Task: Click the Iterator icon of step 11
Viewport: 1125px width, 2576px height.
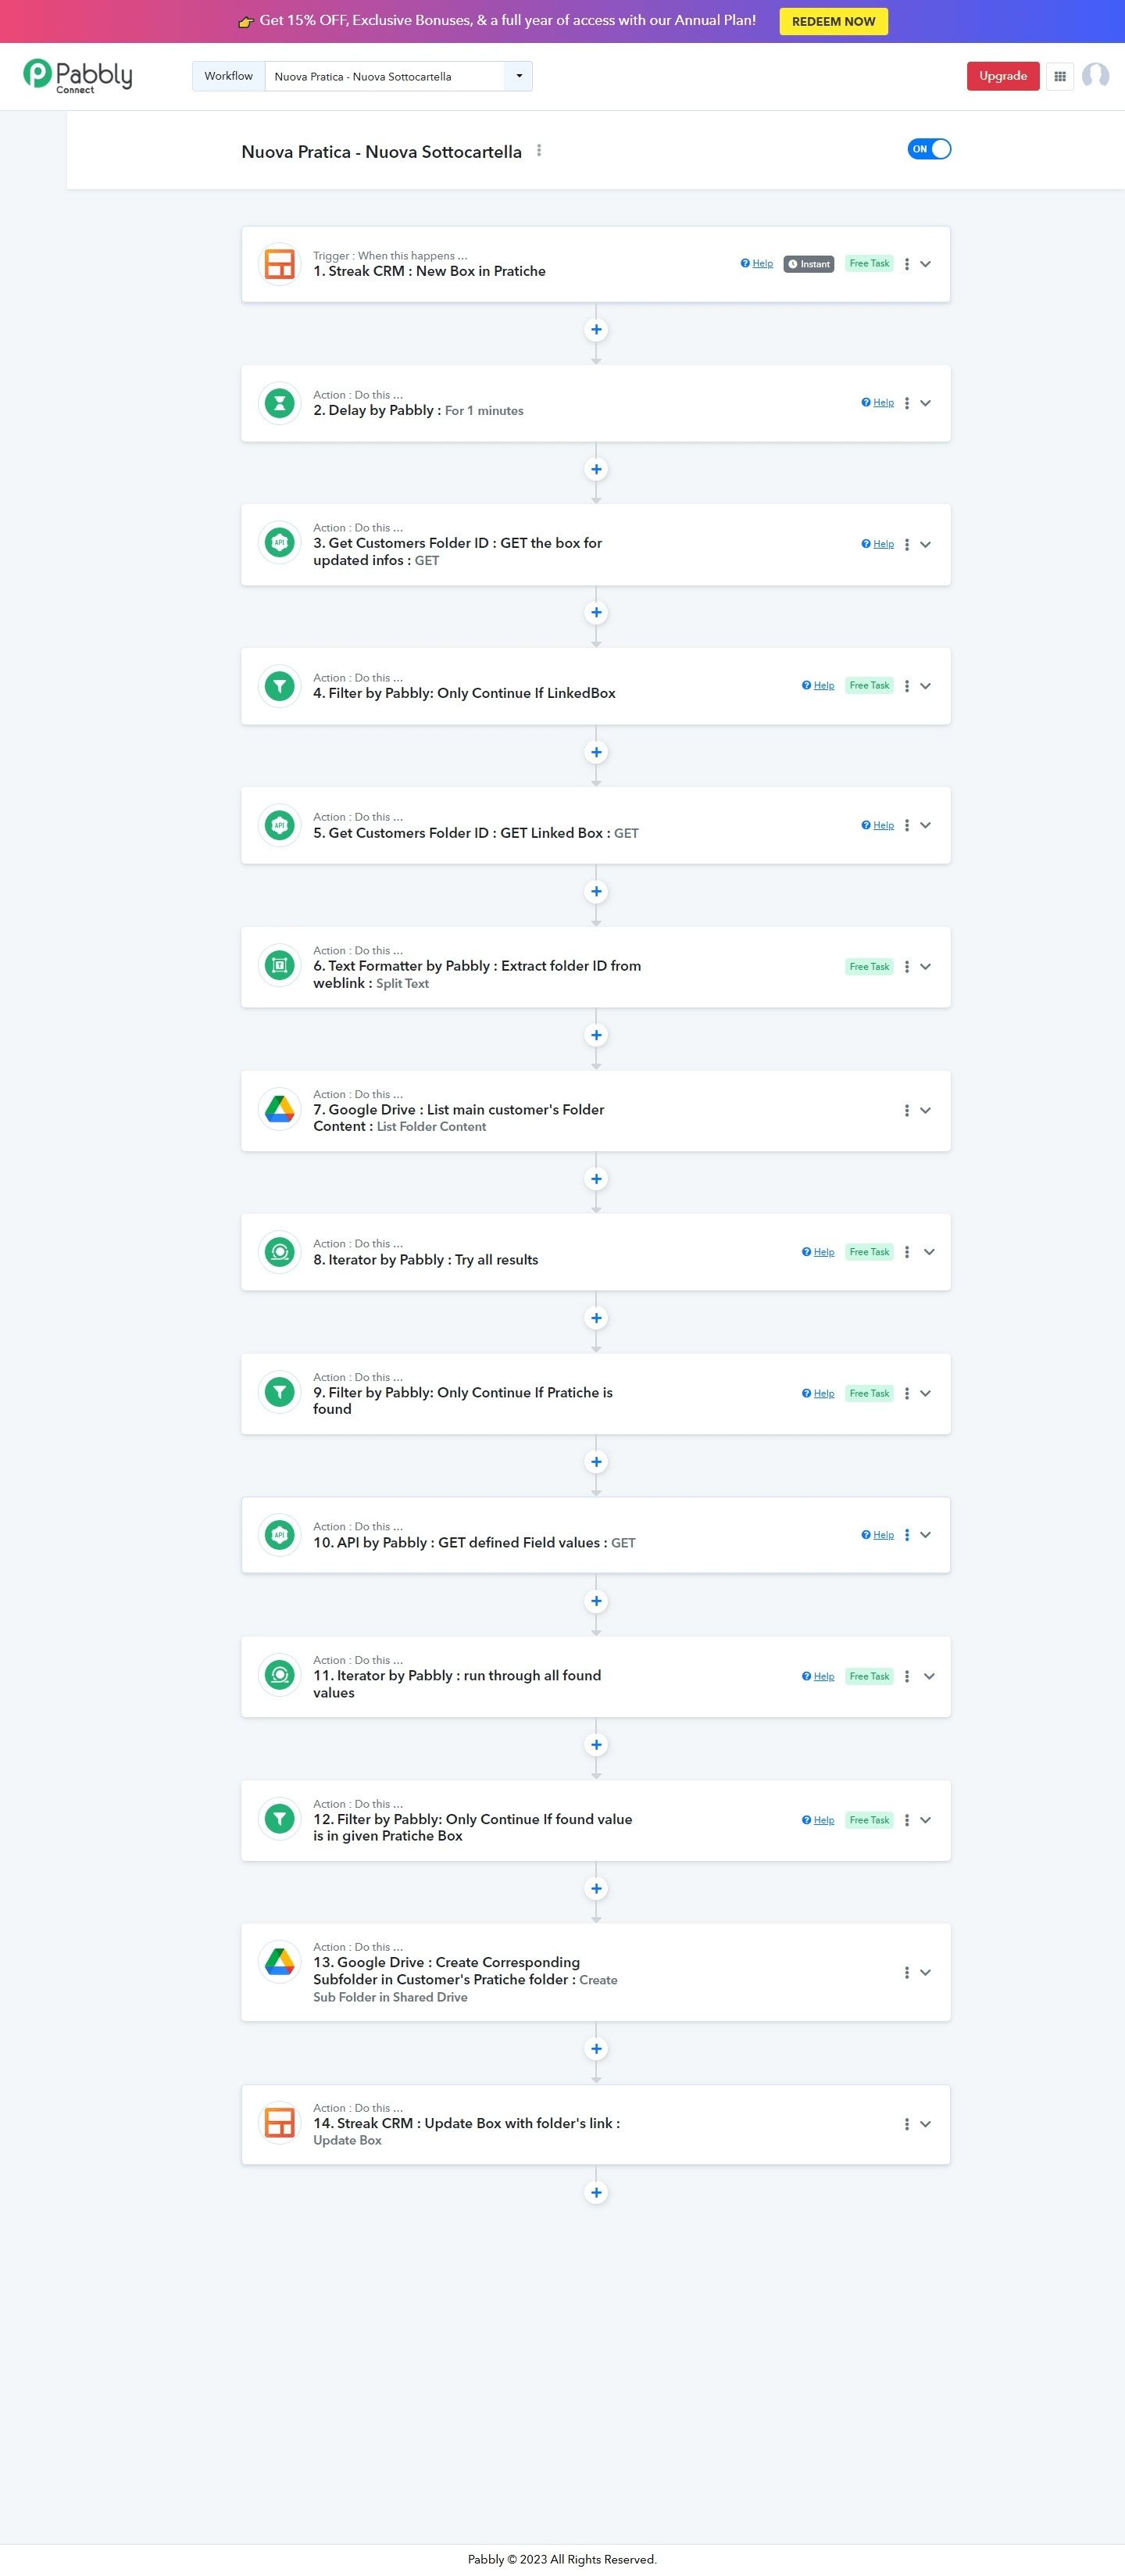Action: [x=280, y=1675]
